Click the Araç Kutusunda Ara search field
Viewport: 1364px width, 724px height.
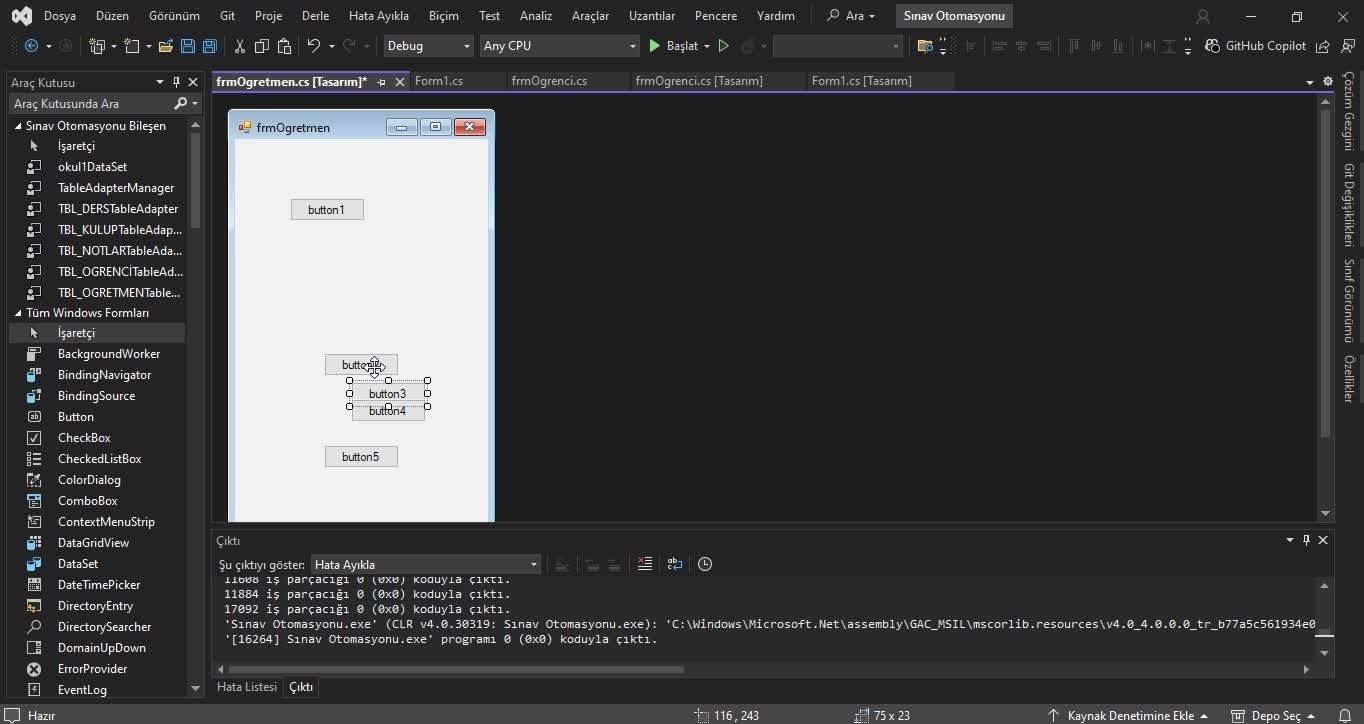coord(90,104)
